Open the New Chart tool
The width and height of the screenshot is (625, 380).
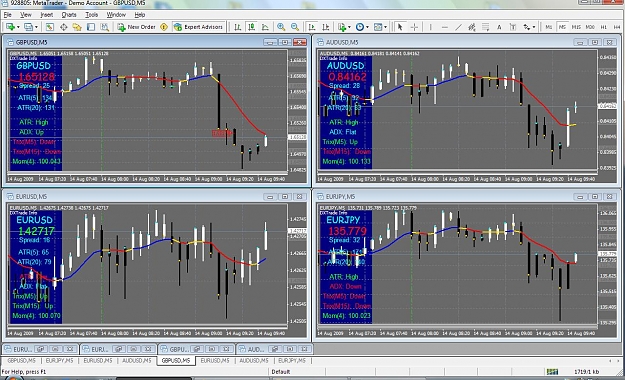click(10, 27)
